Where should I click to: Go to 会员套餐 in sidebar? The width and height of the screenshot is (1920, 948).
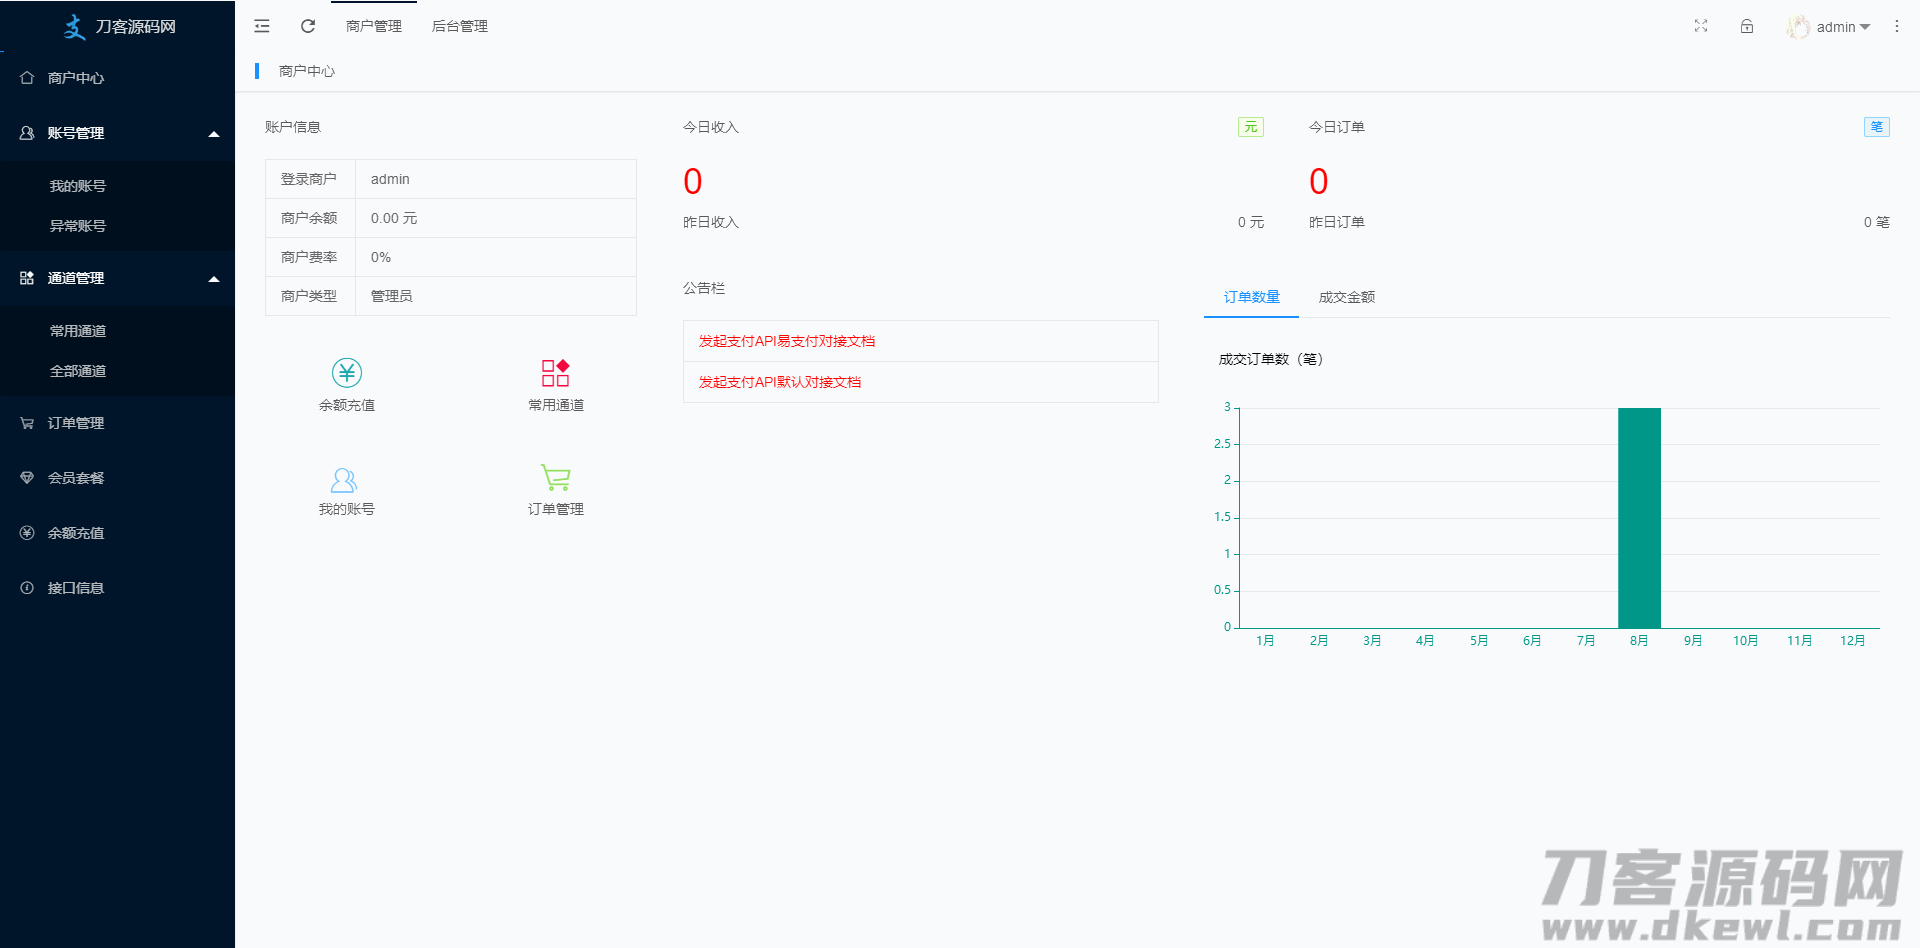(x=76, y=478)
